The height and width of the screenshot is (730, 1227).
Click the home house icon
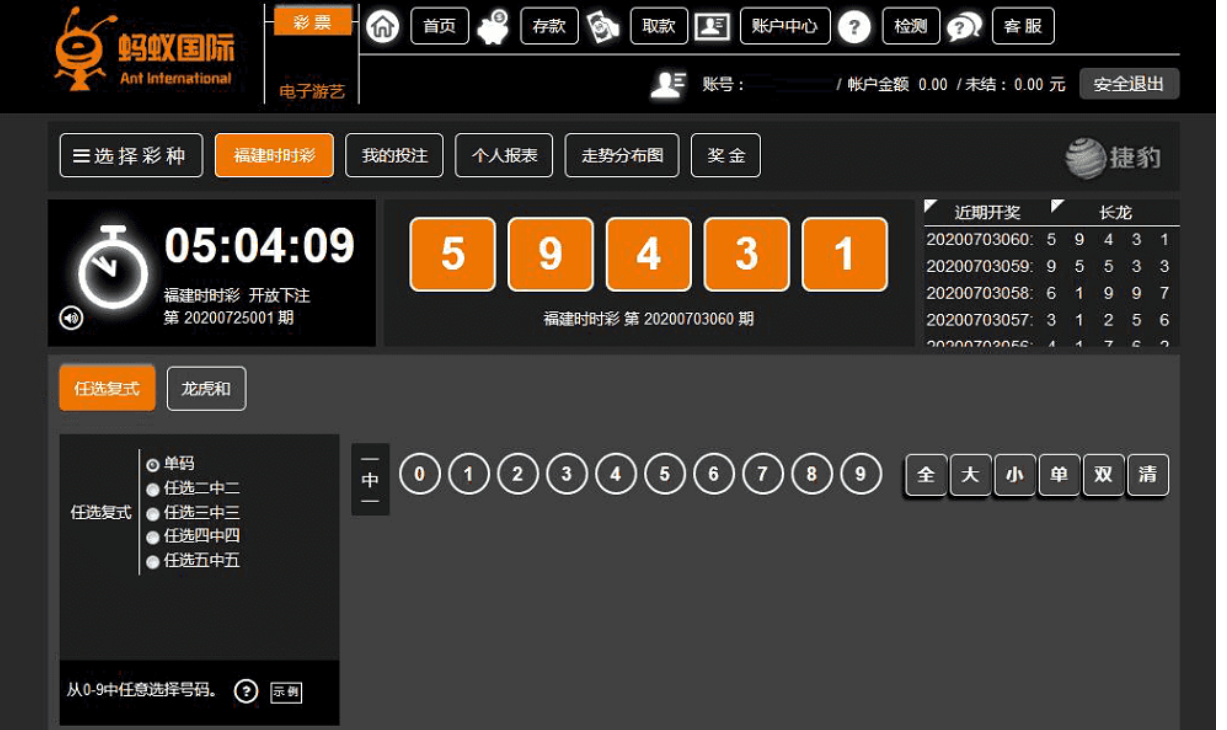382,27
